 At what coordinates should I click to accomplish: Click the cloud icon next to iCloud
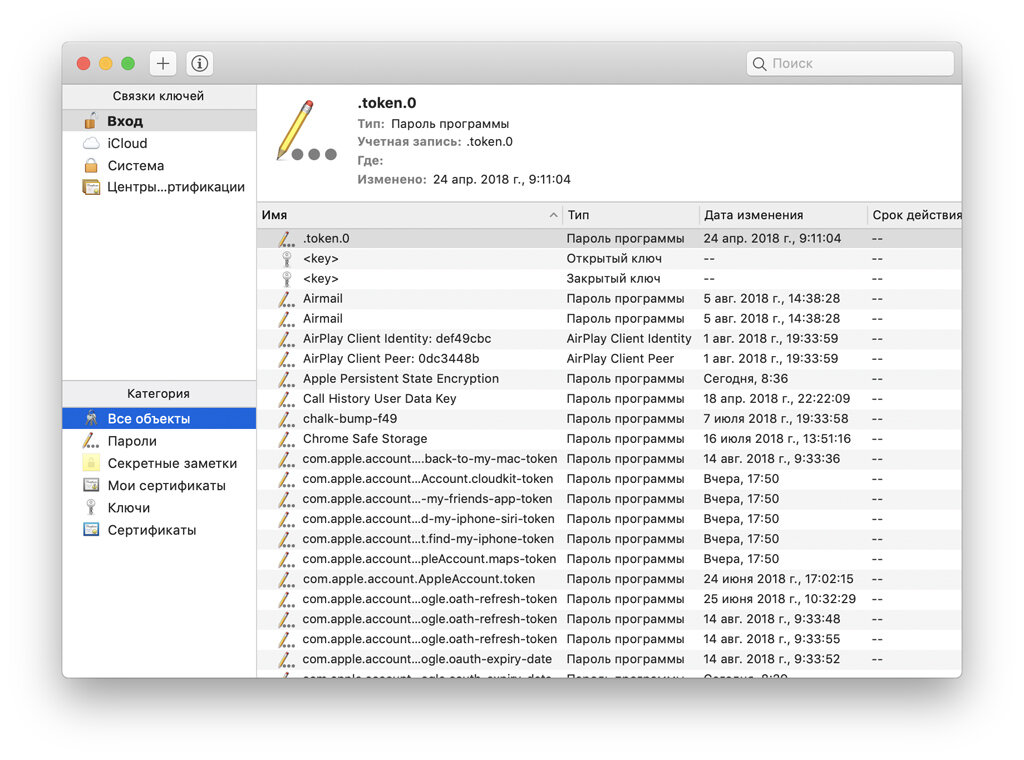tap(91, 143)
